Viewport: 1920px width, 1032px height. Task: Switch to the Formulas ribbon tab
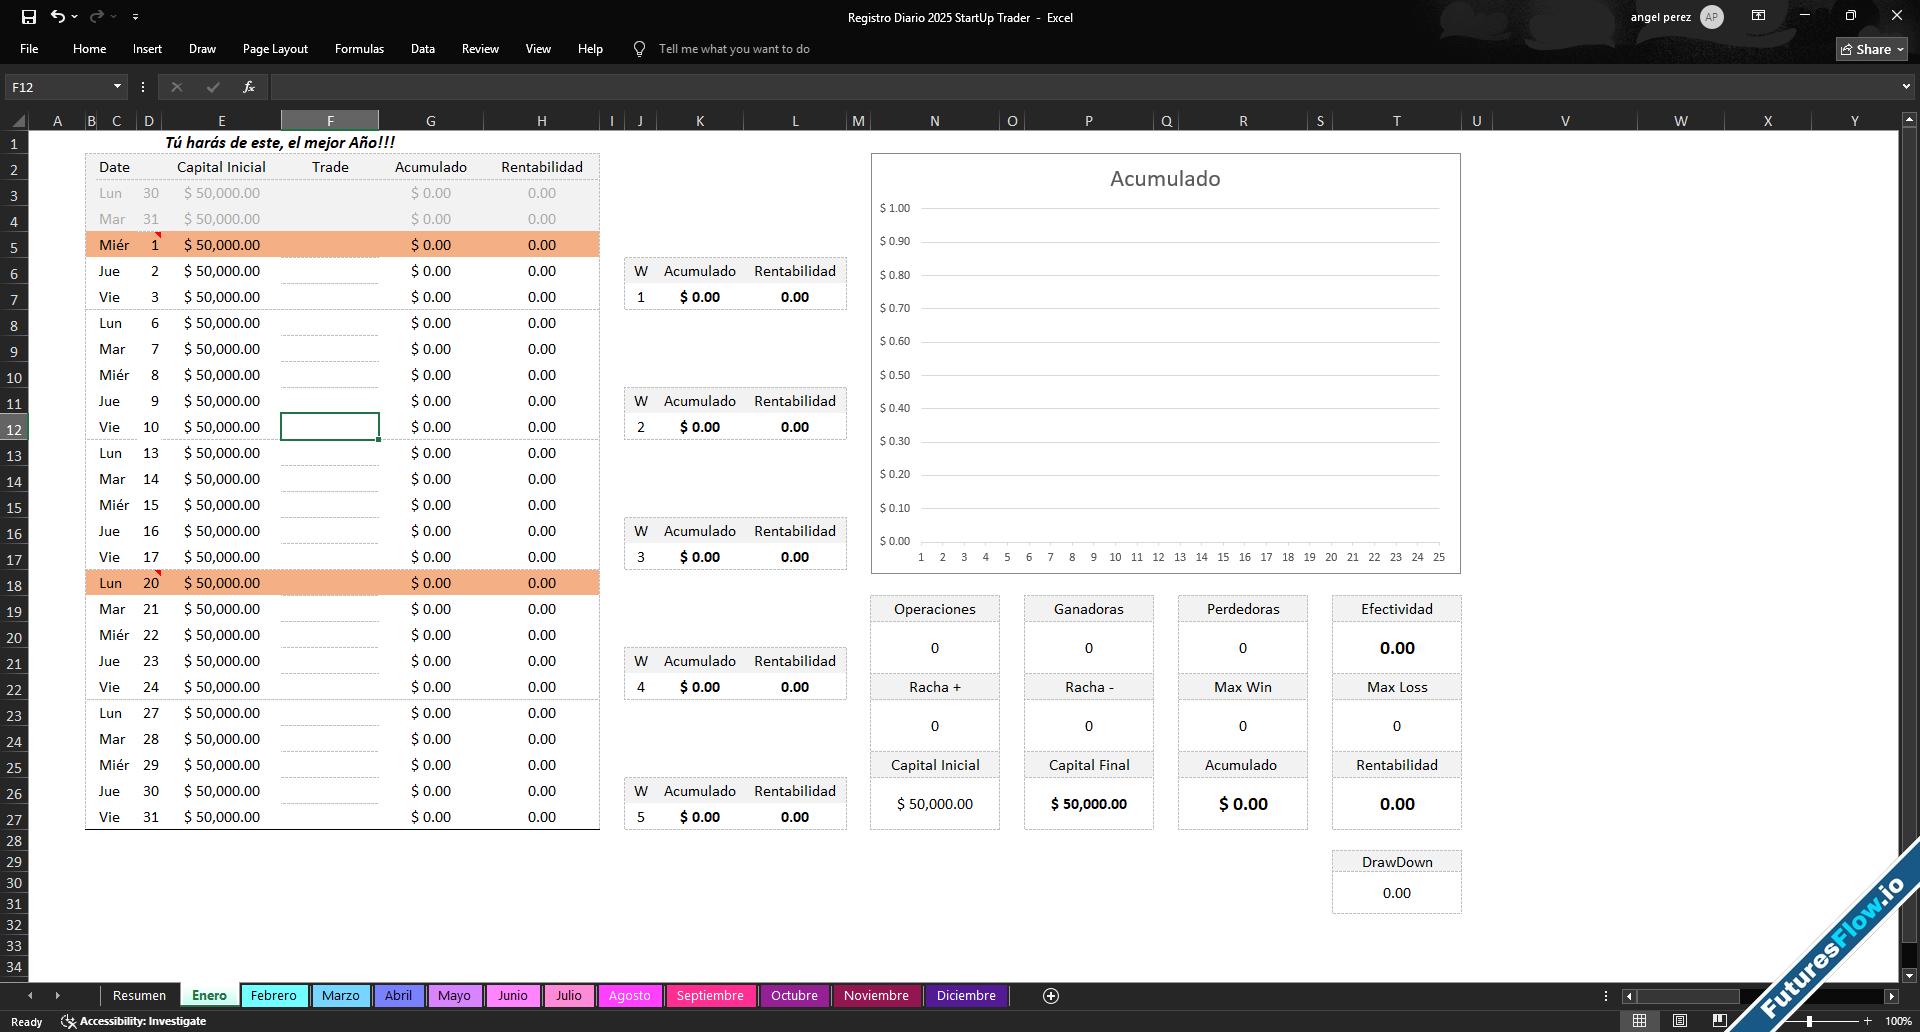tap(359, 49)
